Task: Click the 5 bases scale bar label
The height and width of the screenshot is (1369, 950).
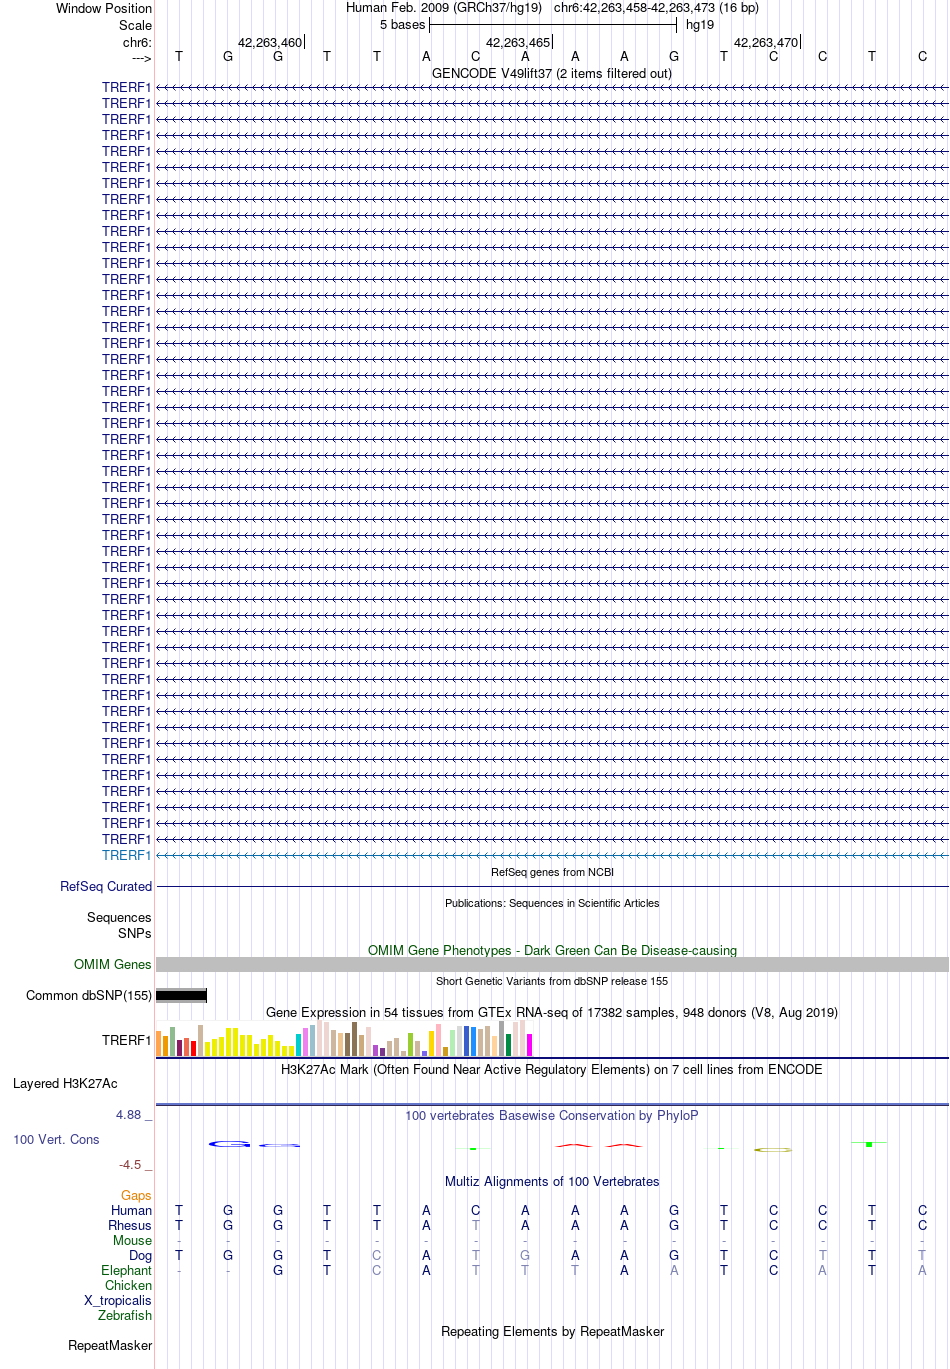Action: [x=402, y=25]
